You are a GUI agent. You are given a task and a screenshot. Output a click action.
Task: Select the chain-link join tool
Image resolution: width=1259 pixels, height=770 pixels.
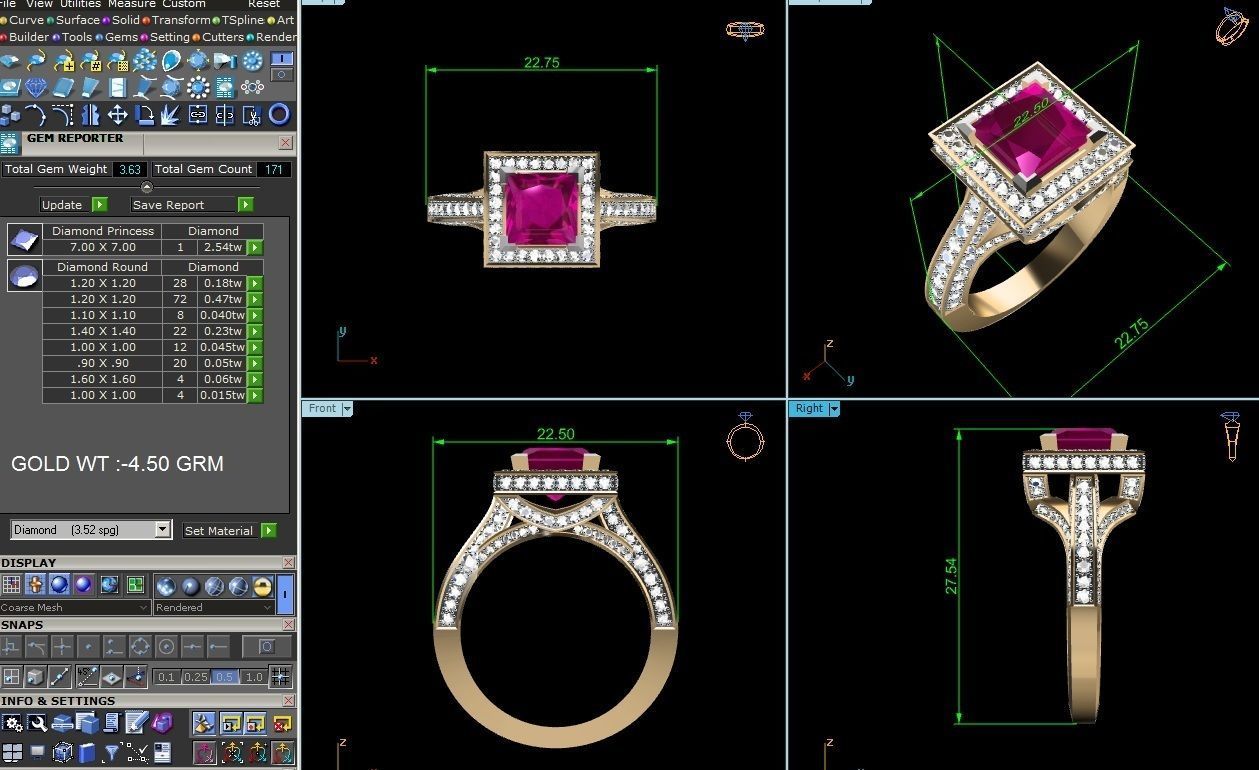[x=198, y=115]
